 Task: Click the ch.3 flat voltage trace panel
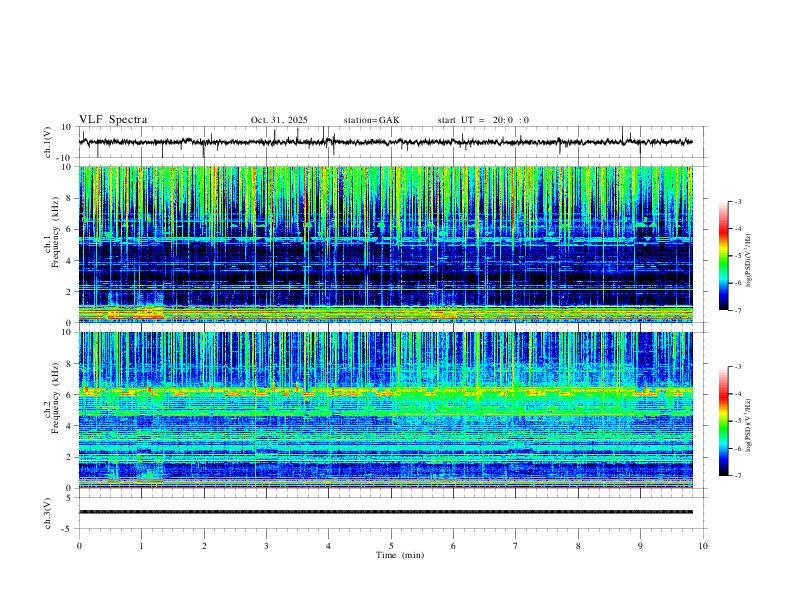pyautogui.click(x=393, y=513)
